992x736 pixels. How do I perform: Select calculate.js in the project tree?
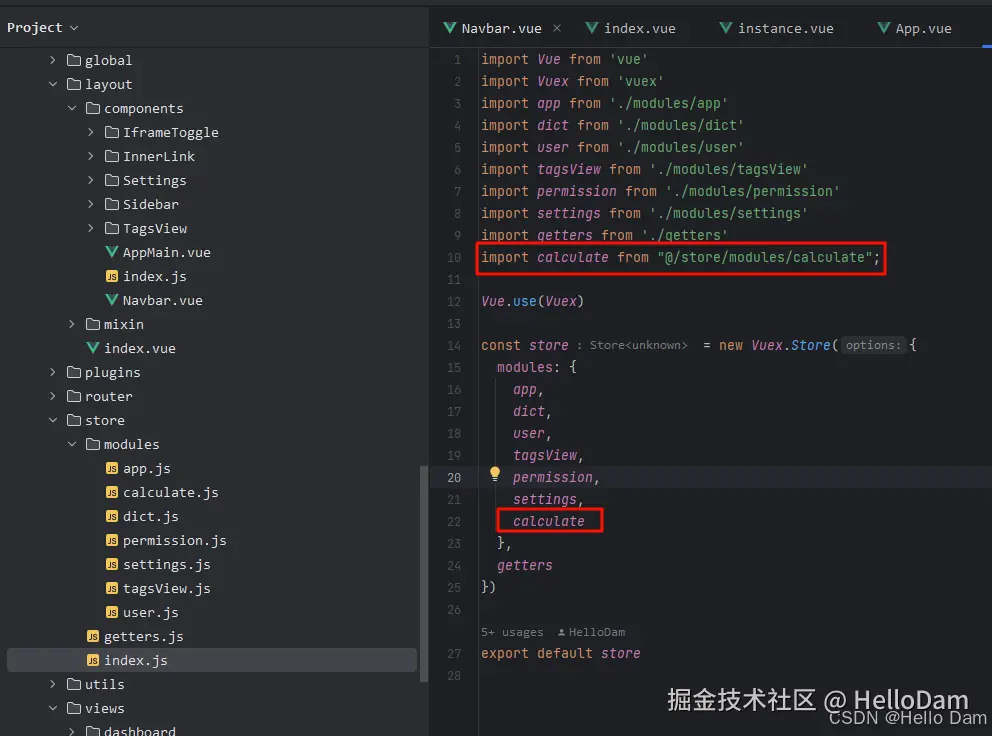[170, 492]
